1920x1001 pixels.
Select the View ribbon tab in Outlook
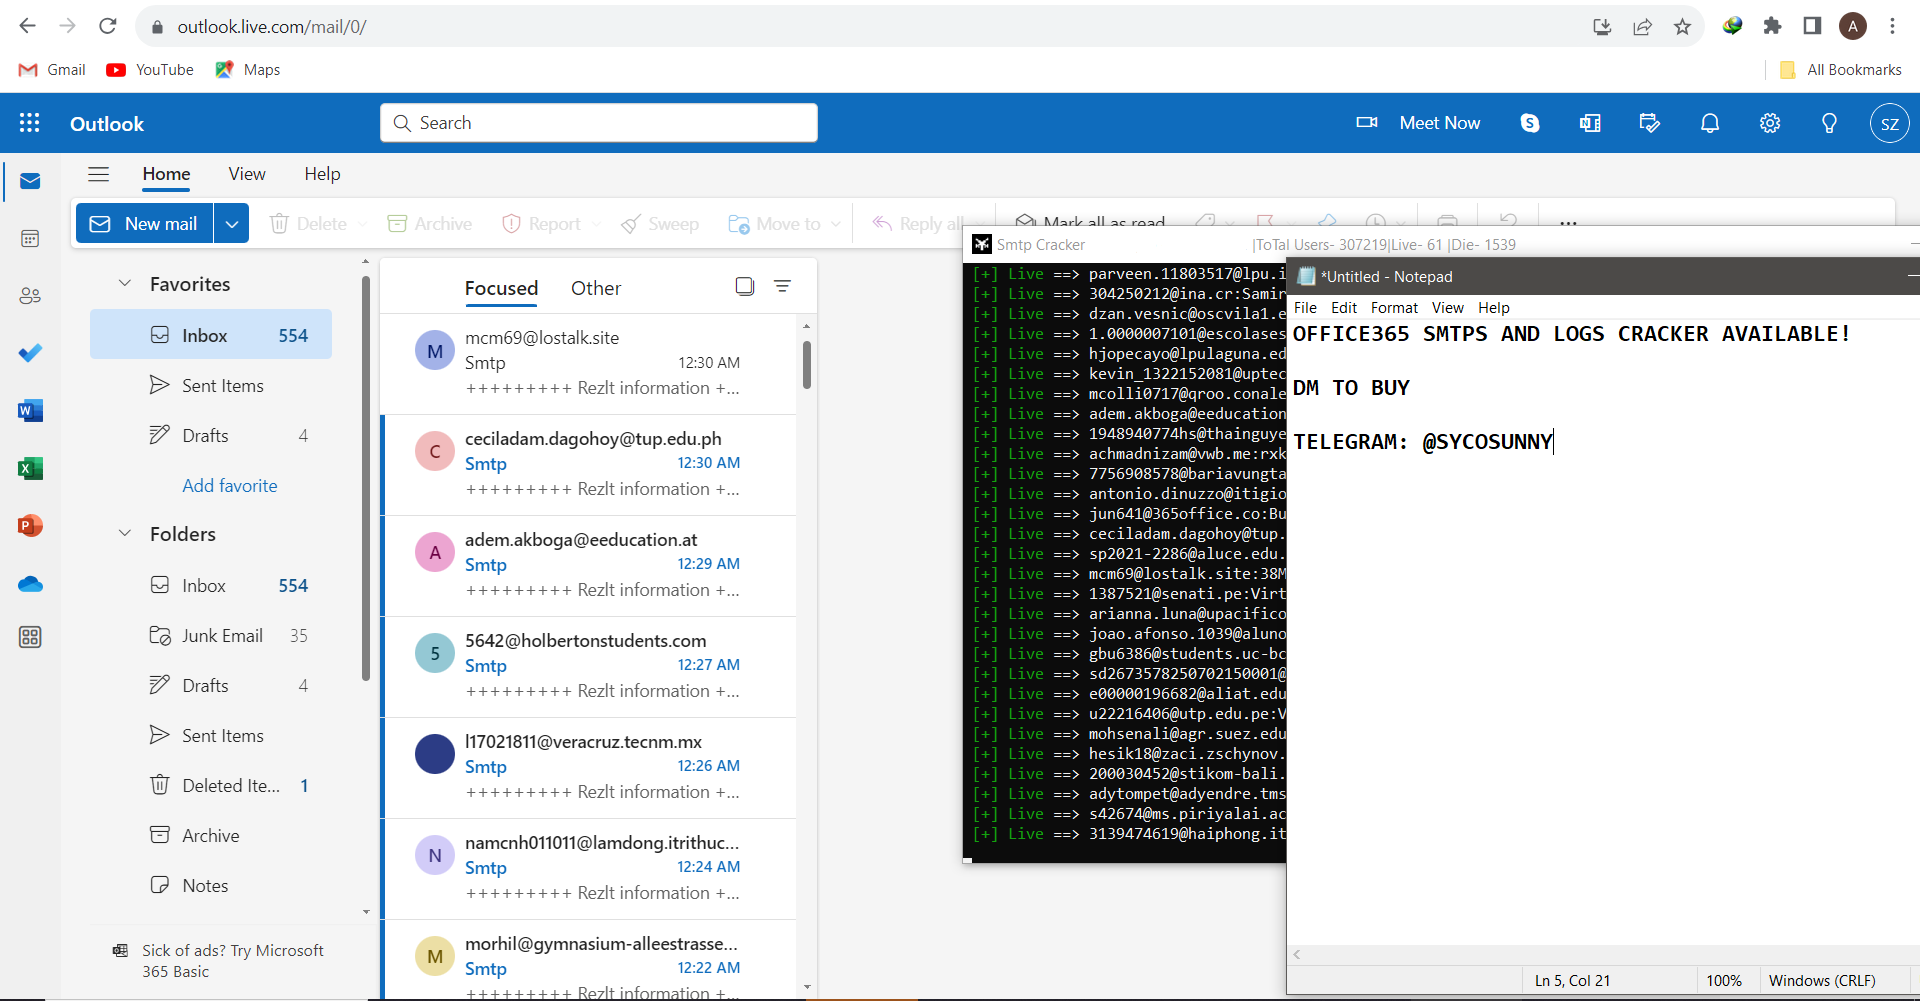(247, 174)
